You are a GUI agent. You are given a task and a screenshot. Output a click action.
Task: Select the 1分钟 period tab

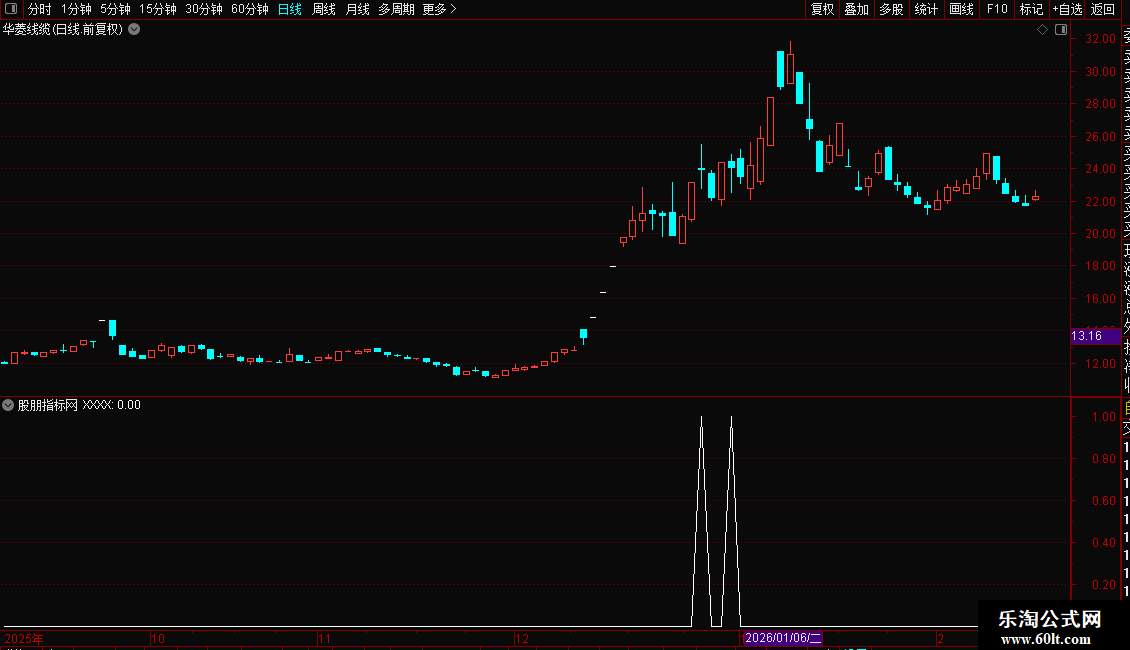tap(76, 9)
